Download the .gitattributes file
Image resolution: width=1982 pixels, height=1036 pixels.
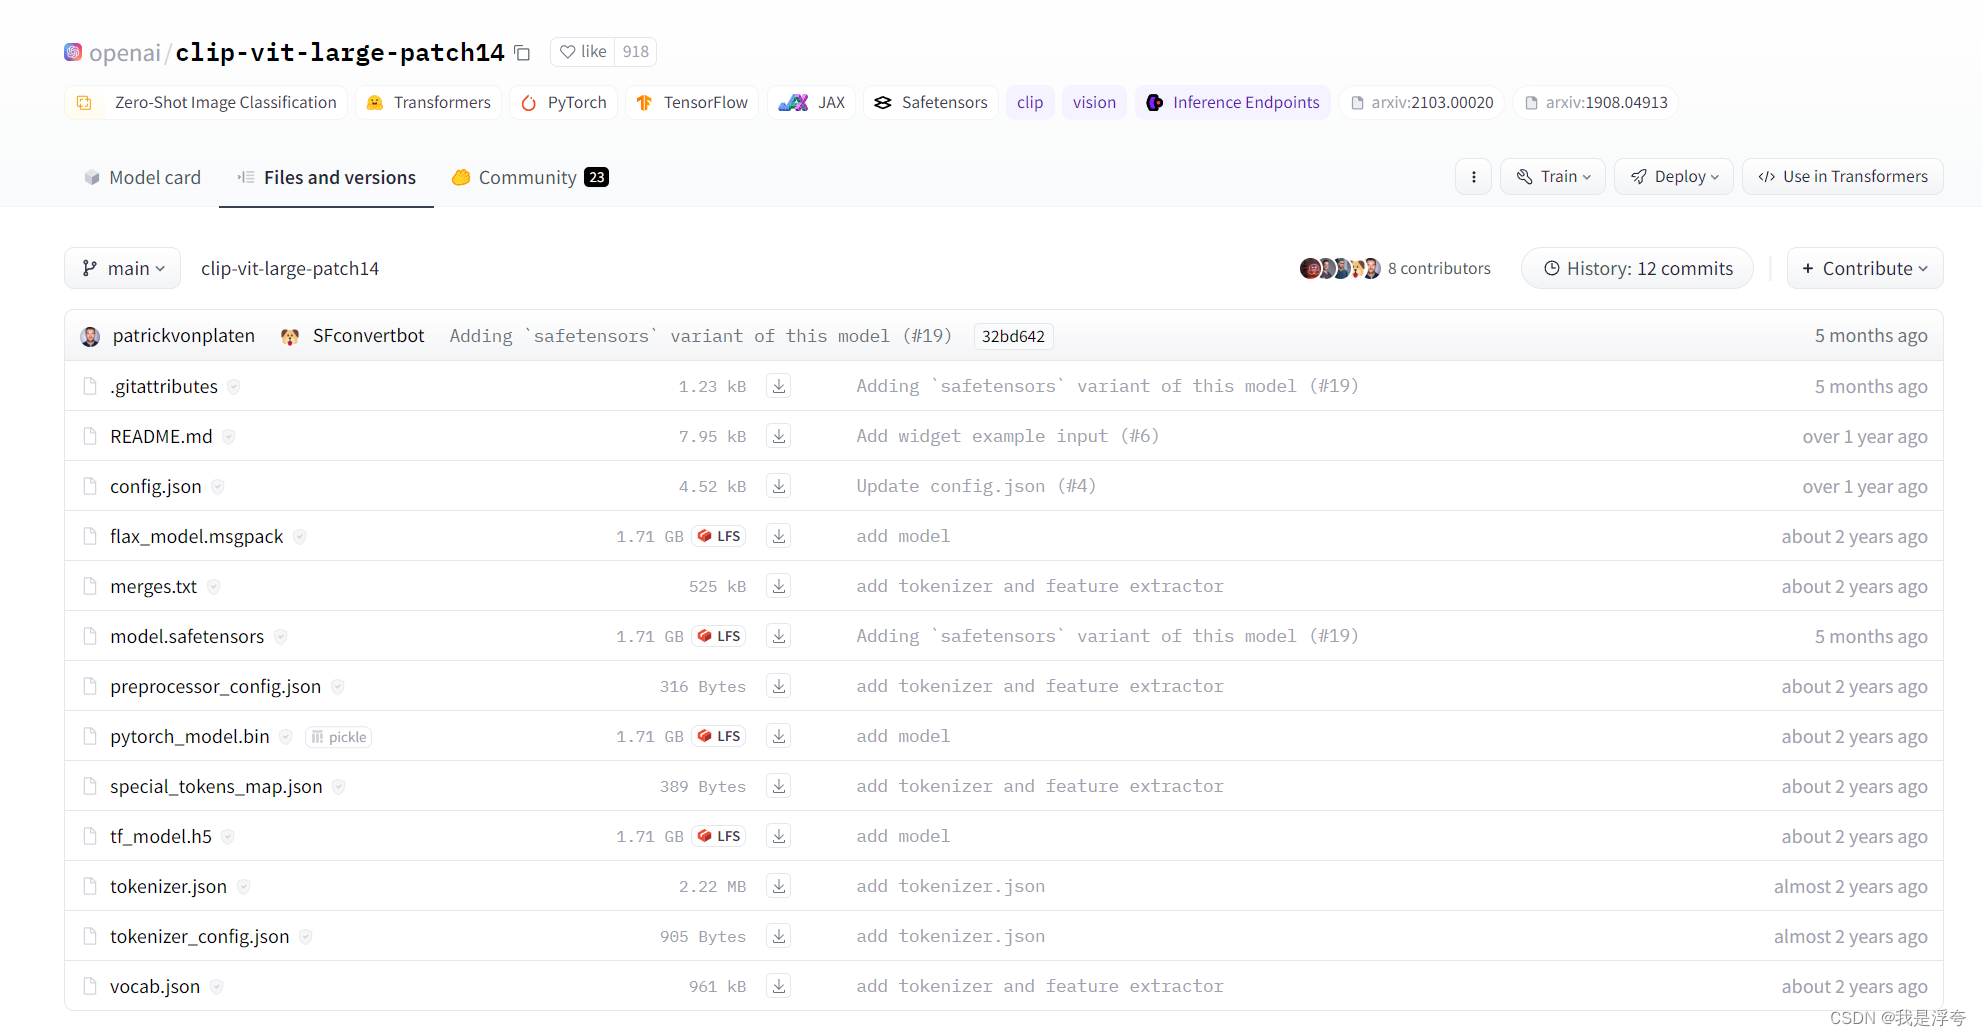[779, 386]
